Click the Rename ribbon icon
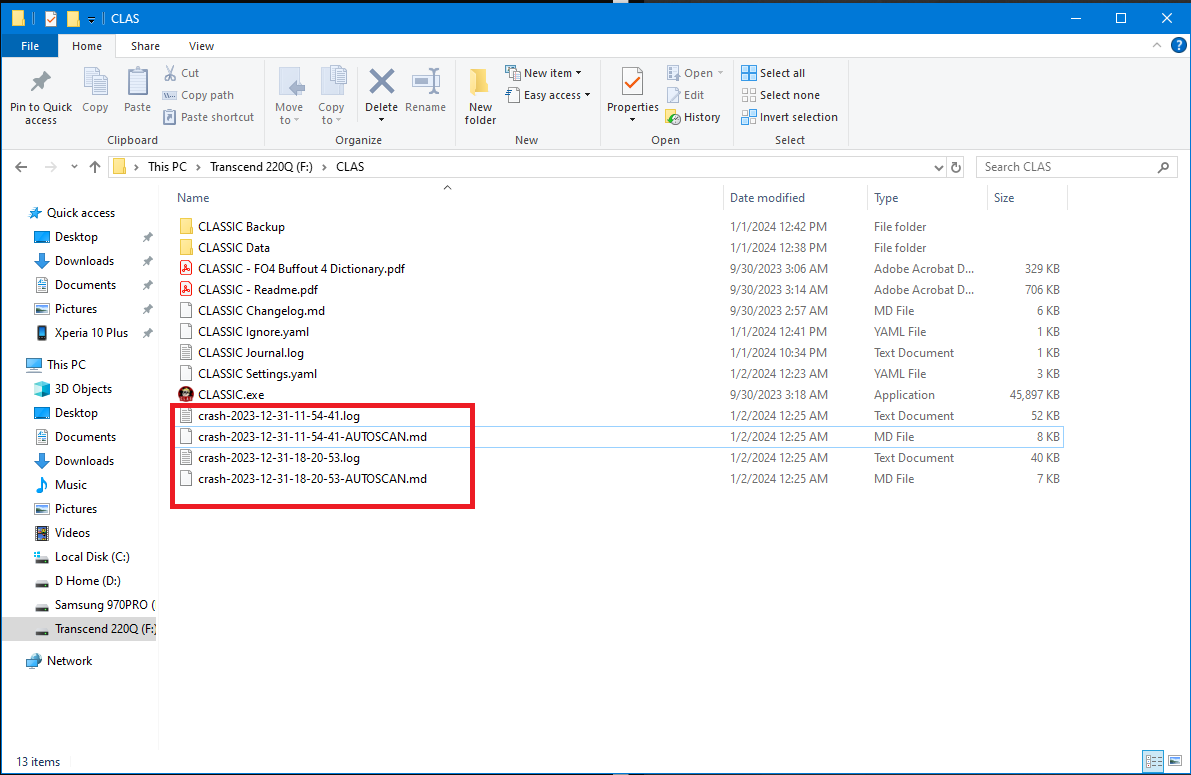This screenshot has height=775, width=1191. click(x=426, y=83)
